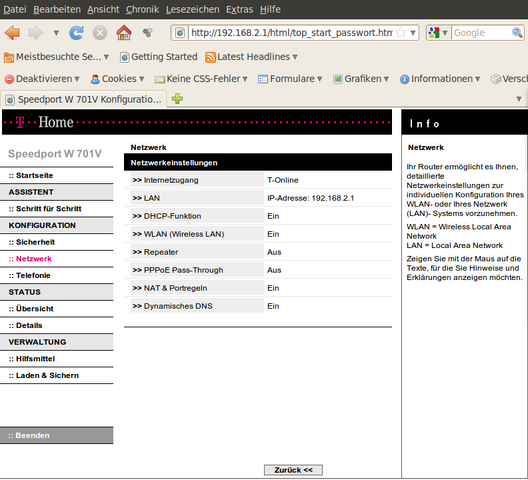Open a new tab with the plus icon
This screenshot has width=528, height=480.
[177, 99]
